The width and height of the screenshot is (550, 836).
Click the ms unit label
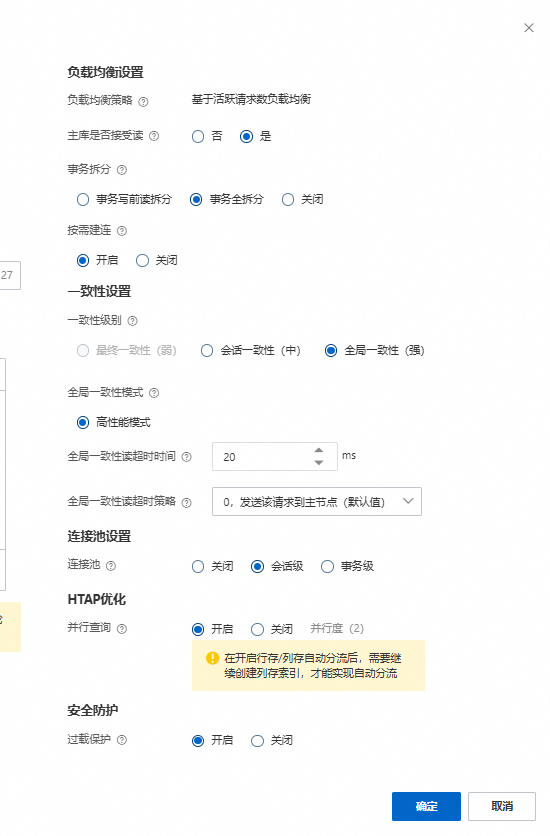[349, 455]
